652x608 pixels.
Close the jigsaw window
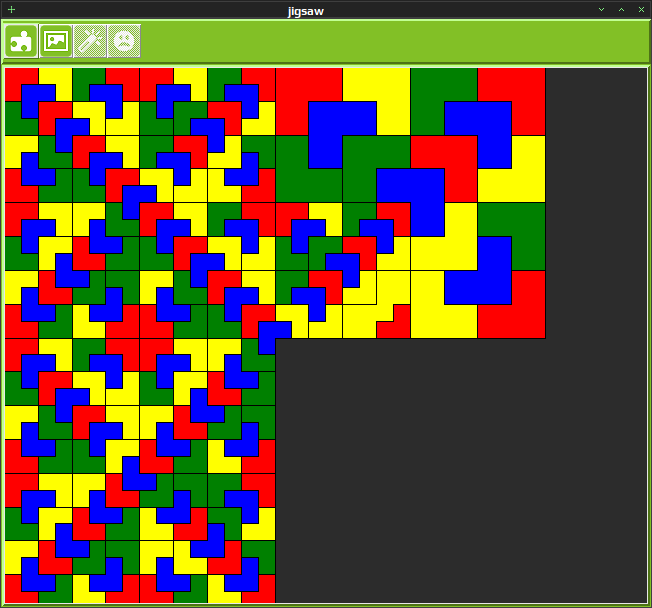[x=641, y=10]
